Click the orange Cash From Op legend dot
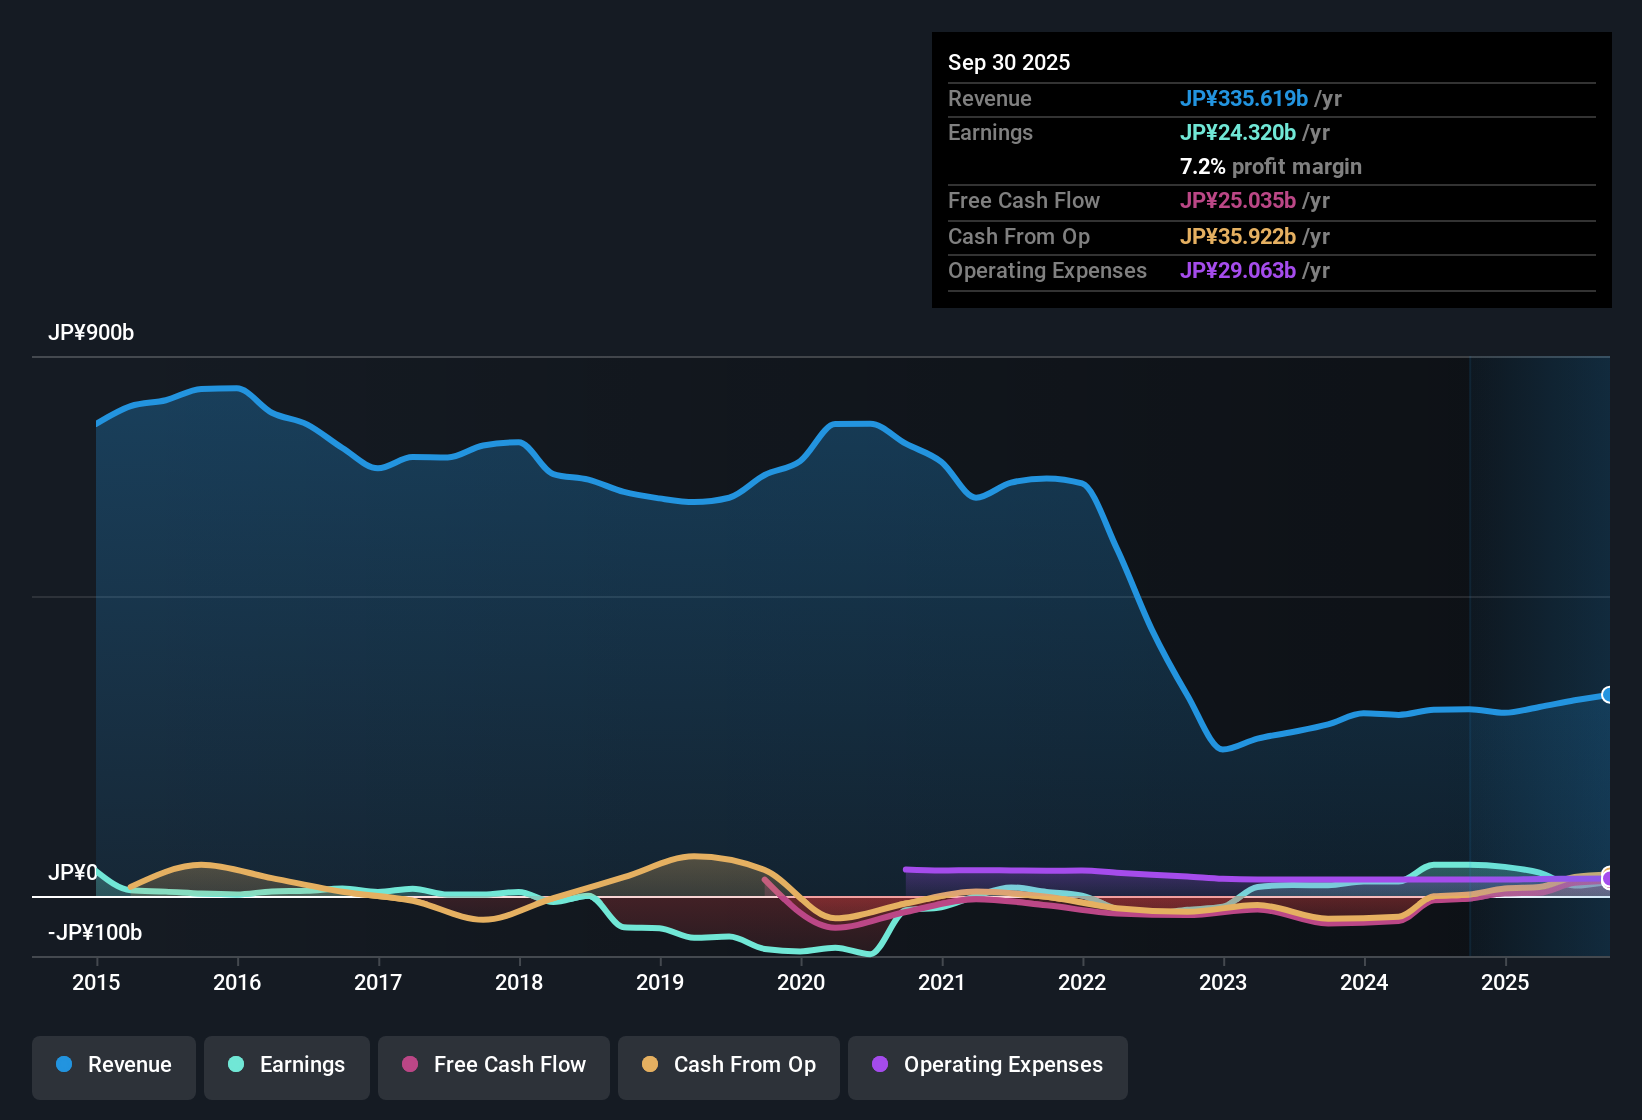The width and height of the screenshot is (1642, 1120). coord(651,1065)
